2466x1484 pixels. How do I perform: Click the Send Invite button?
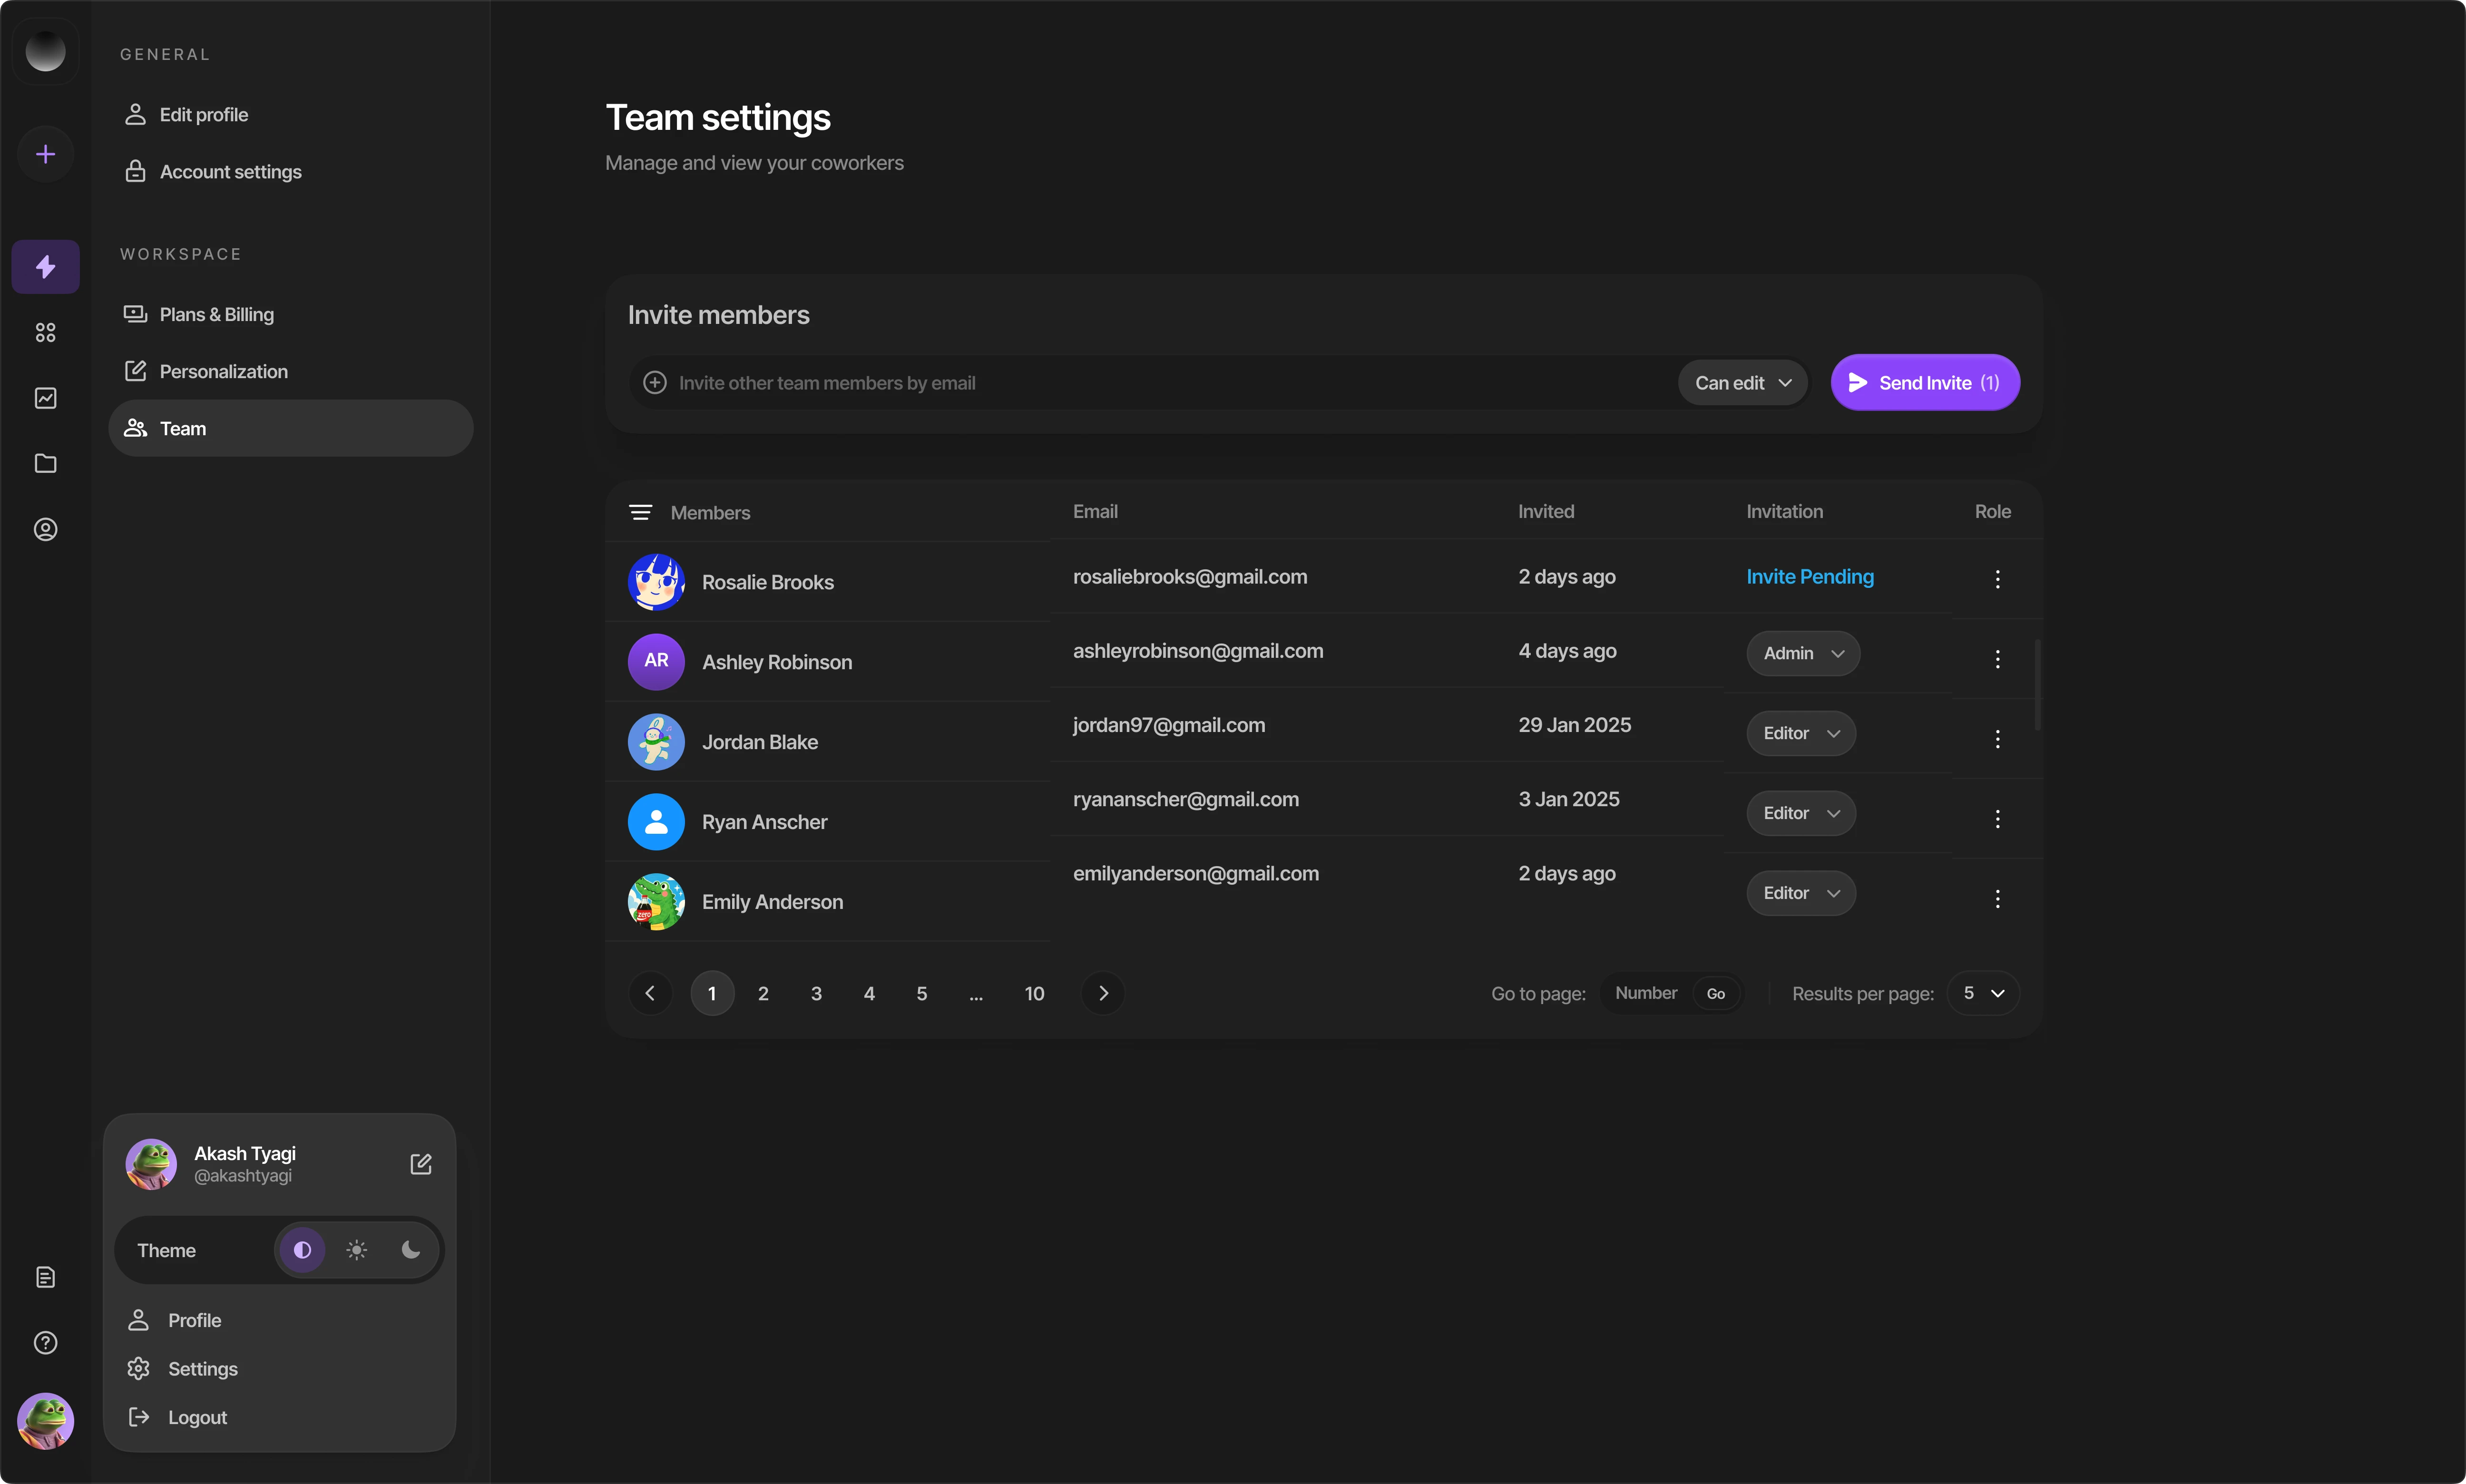point(1924,383)
